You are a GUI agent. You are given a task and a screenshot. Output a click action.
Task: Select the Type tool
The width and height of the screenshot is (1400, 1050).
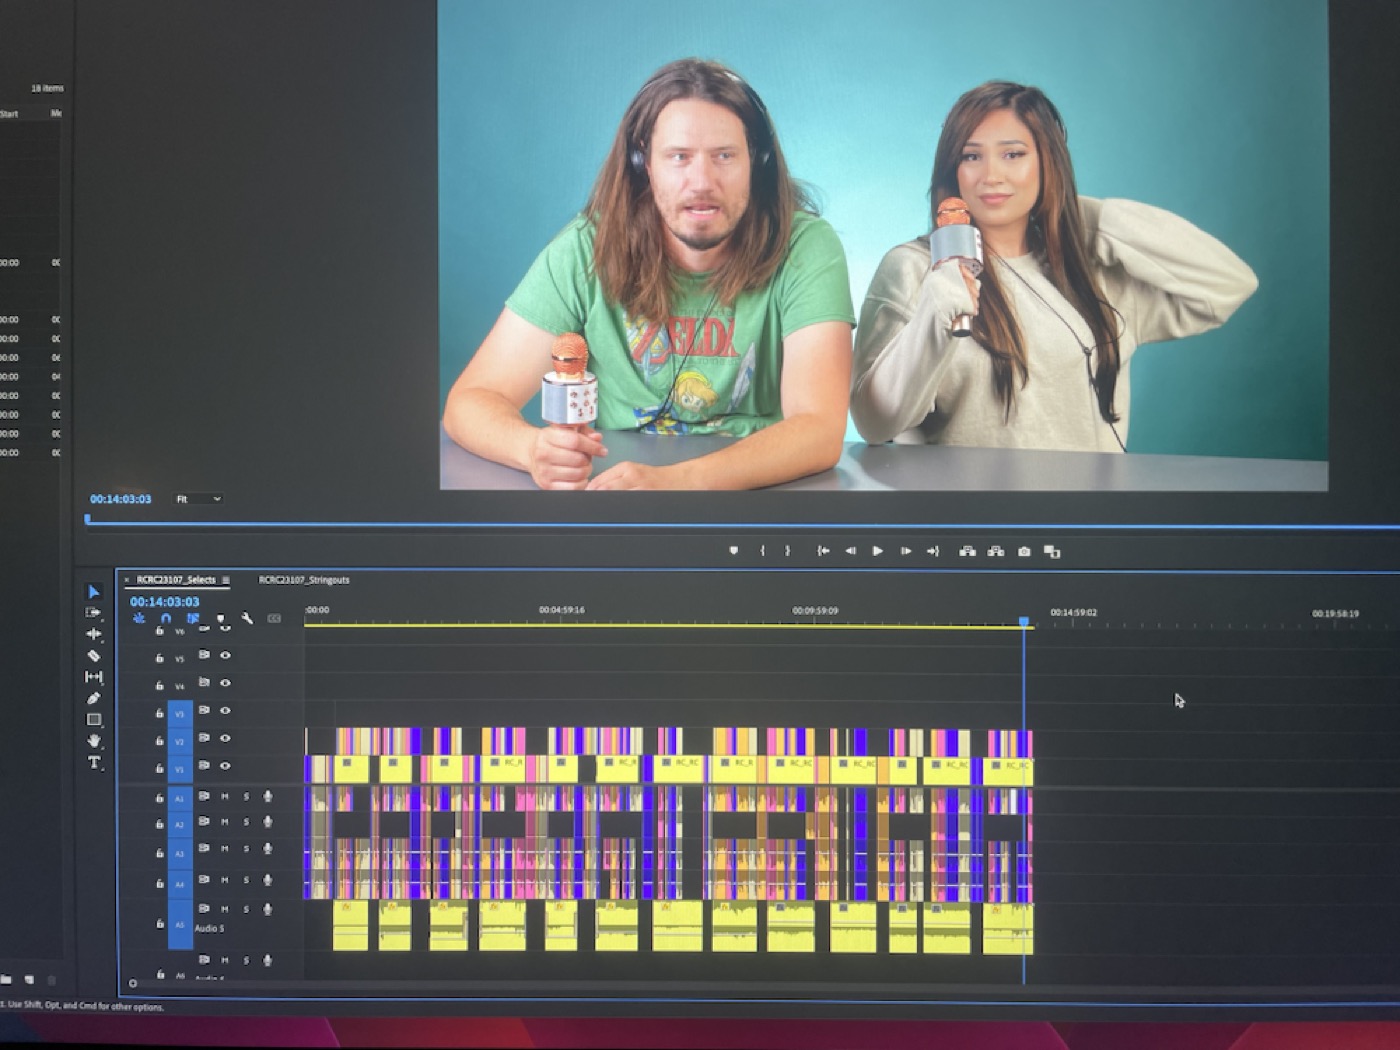coord(94,762)
